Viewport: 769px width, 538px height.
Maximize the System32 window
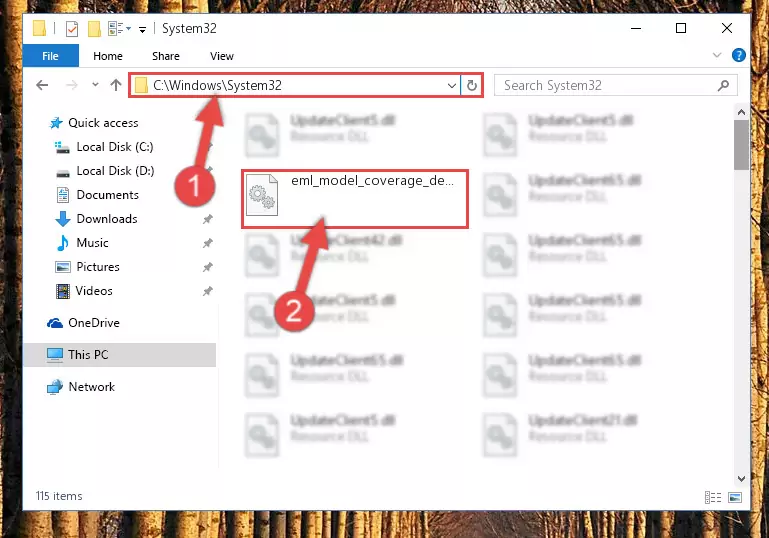click(x=681, y=28)
